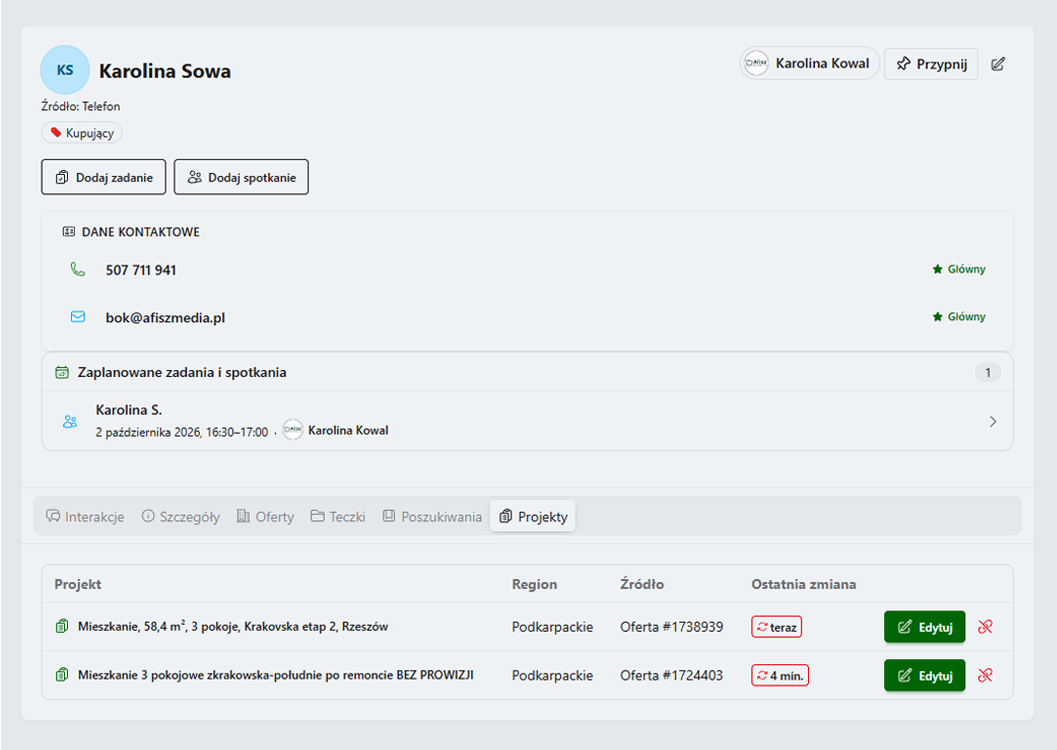This screenshot has height=750, width=1057.
Task: Click the green phone icon
Action: (x=78, y=270)
